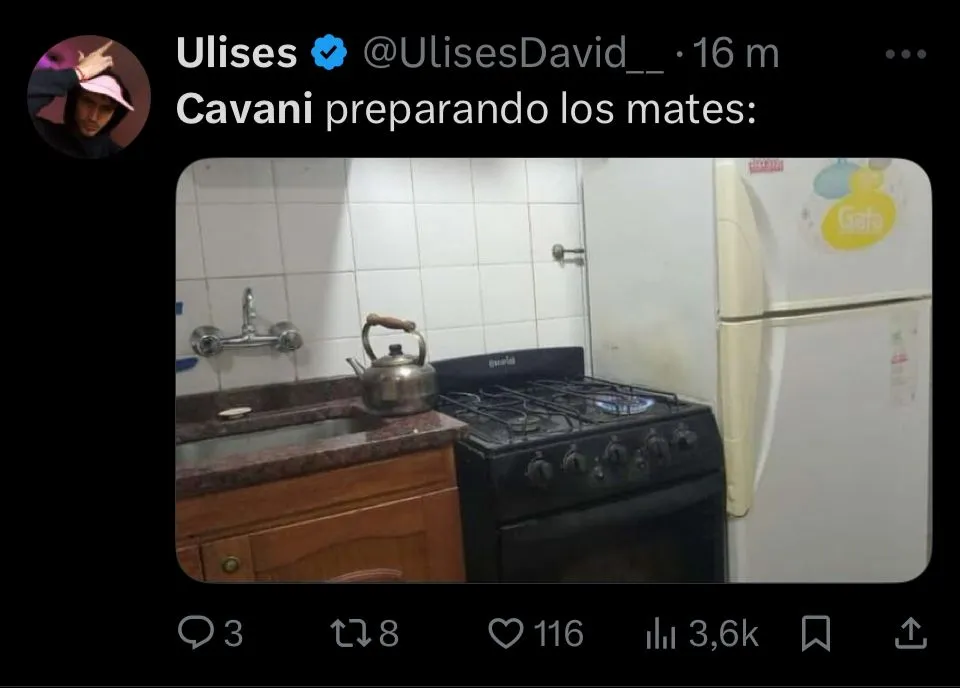
Task: Click the bold word Cavani
Action: tap(244, 108)
